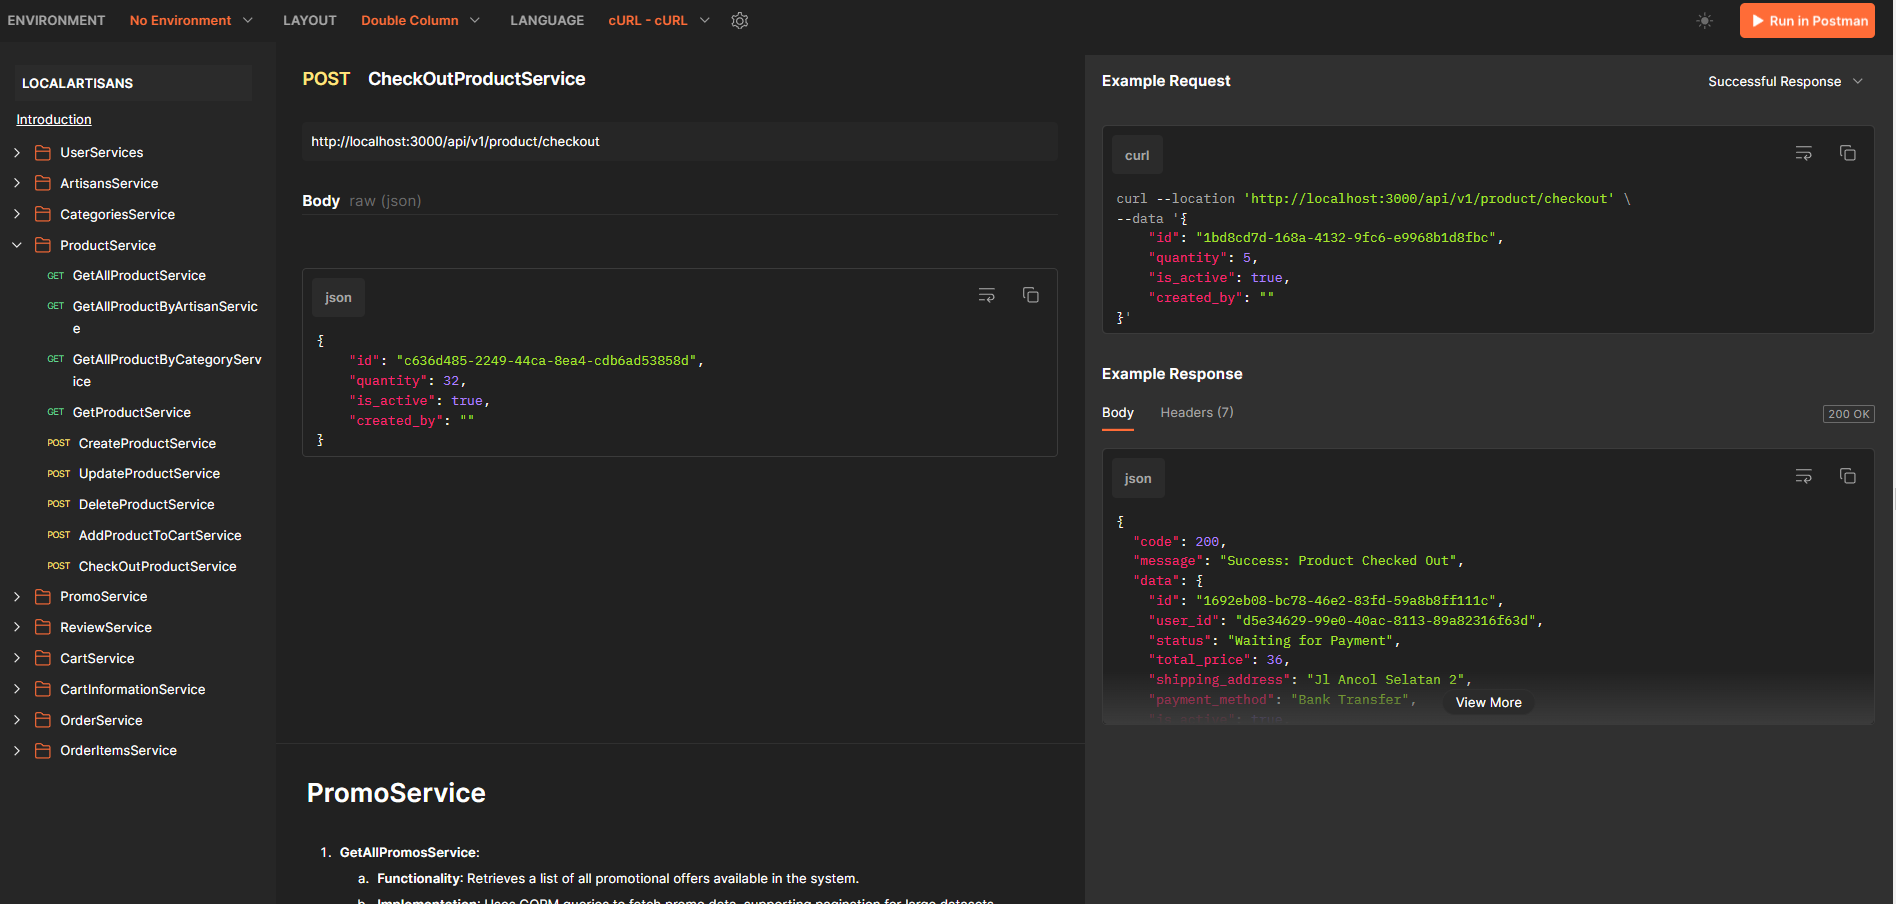
Task: Click the OrderService folder icon
Action: pyautogui.click(x=43, y=720)
